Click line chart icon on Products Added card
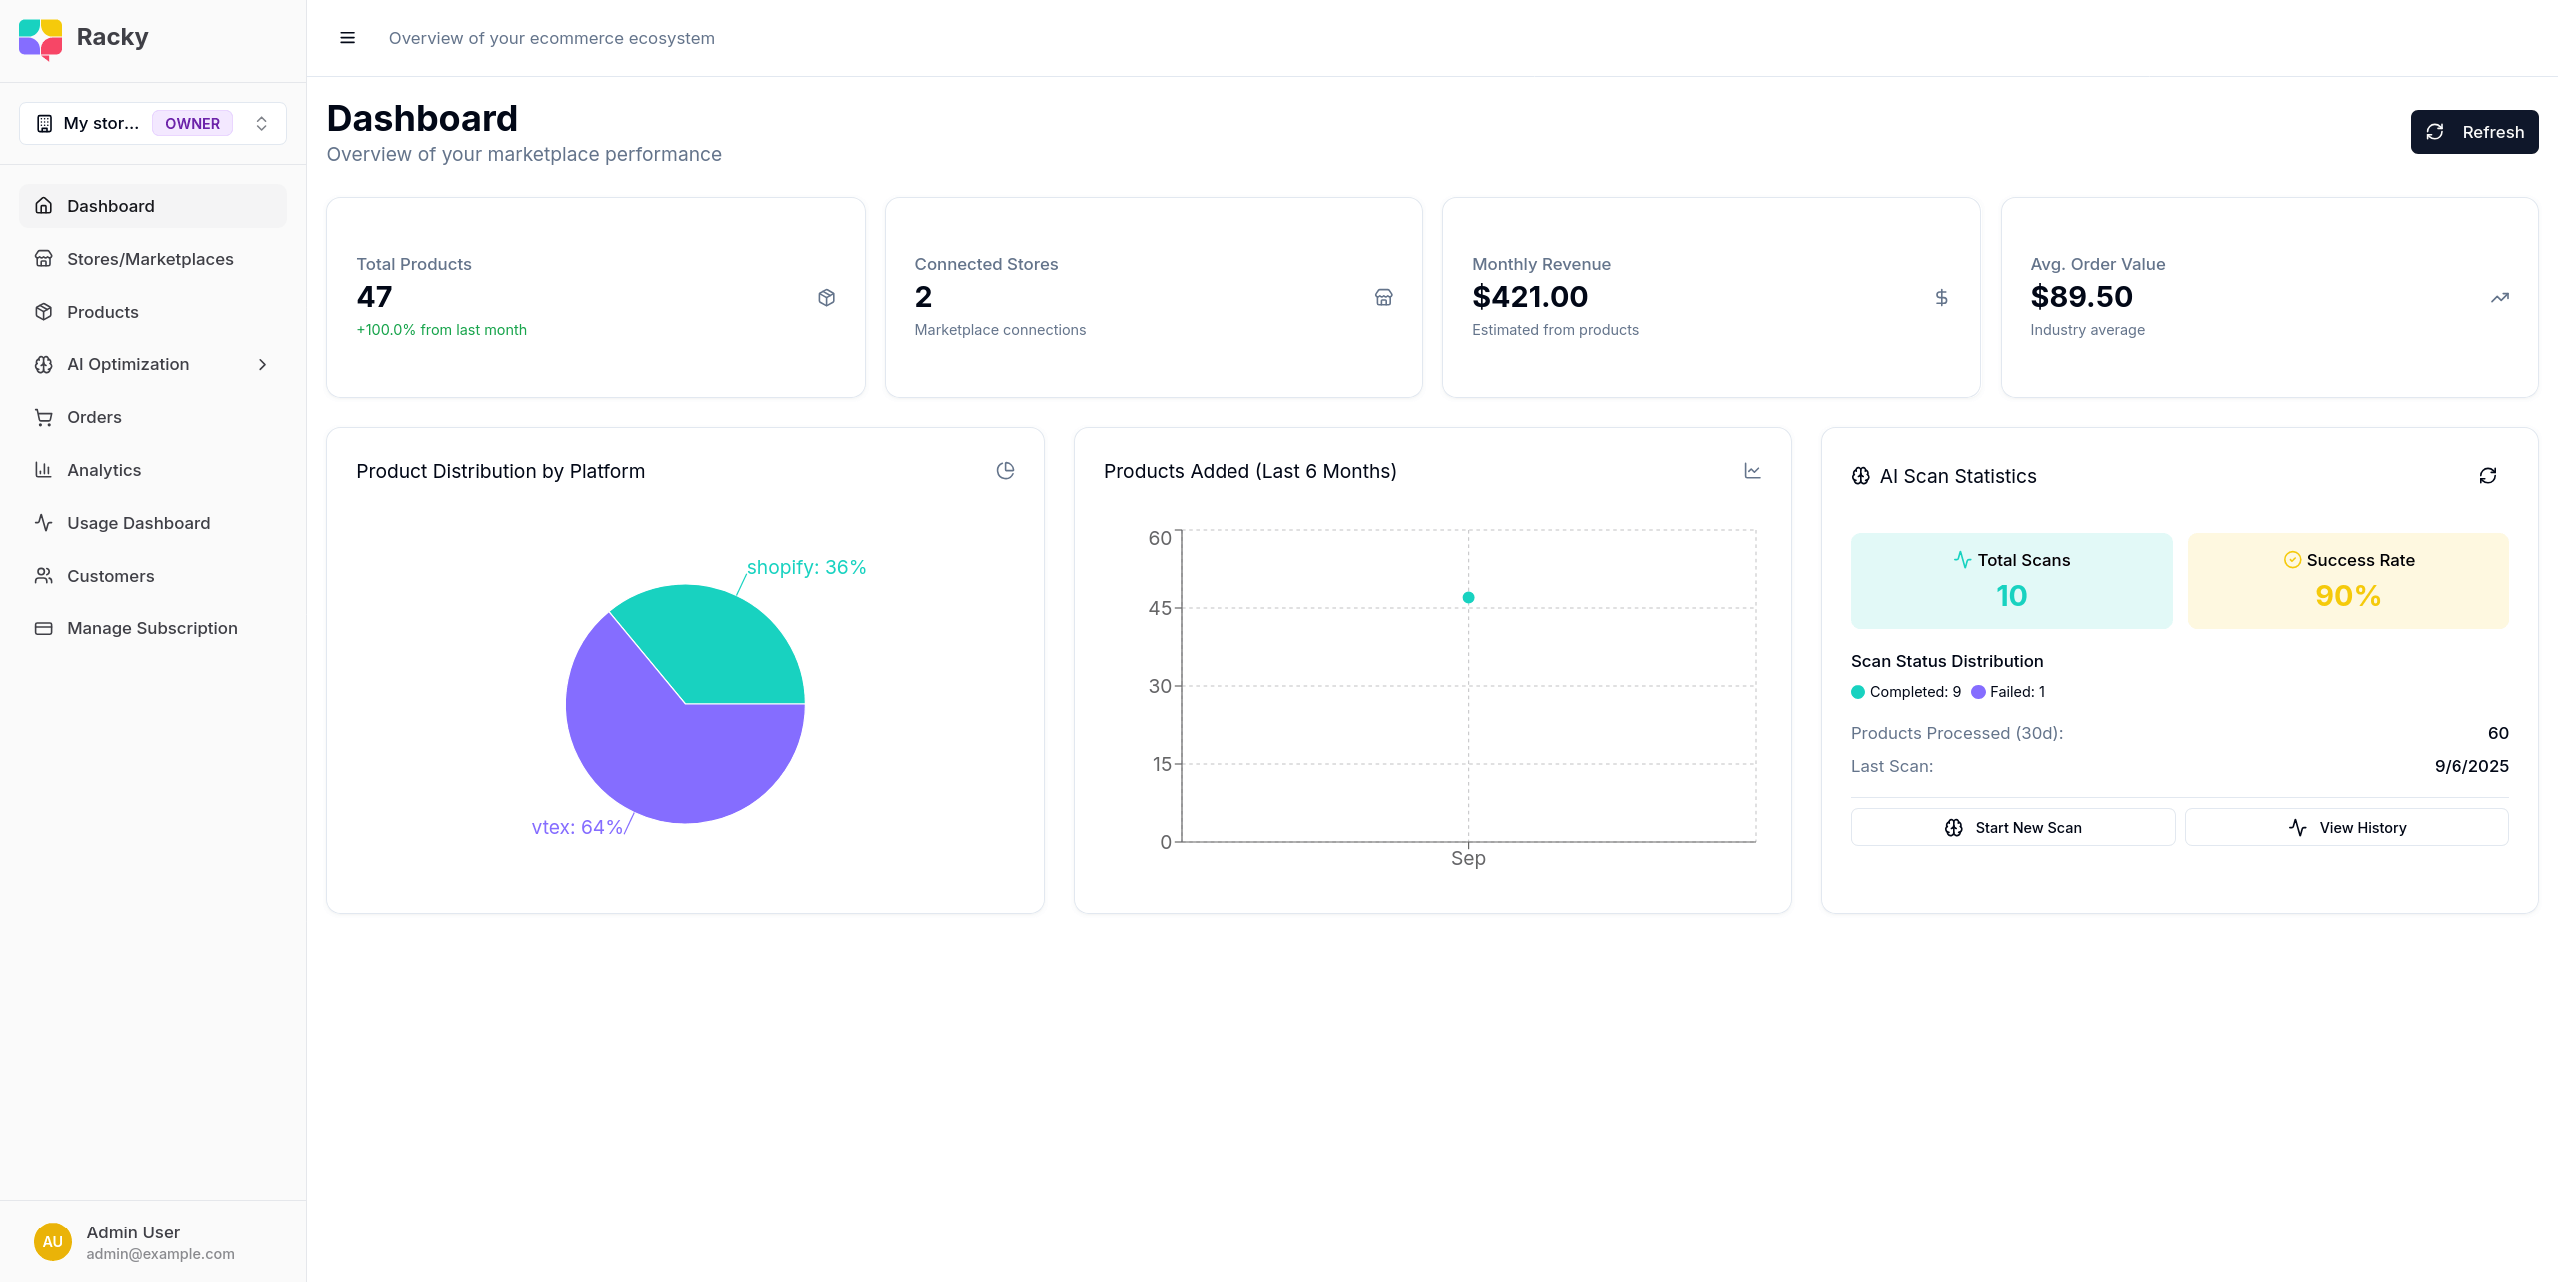Screen dimensions: 2559x1282 (1752, 471)
